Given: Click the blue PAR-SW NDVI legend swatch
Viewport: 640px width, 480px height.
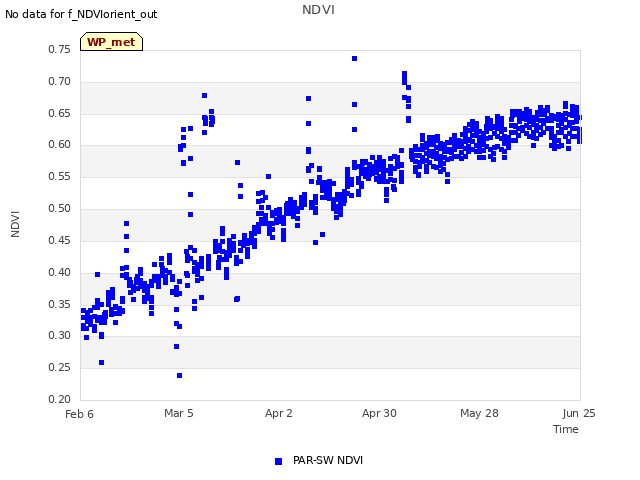Looking at the screenshot, I should click(278, 461).
